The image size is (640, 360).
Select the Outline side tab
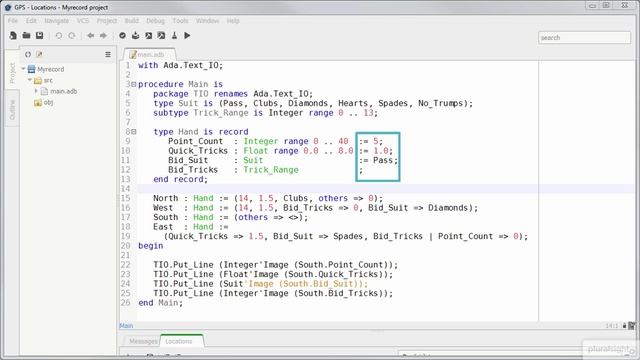[x=12, y=110]
